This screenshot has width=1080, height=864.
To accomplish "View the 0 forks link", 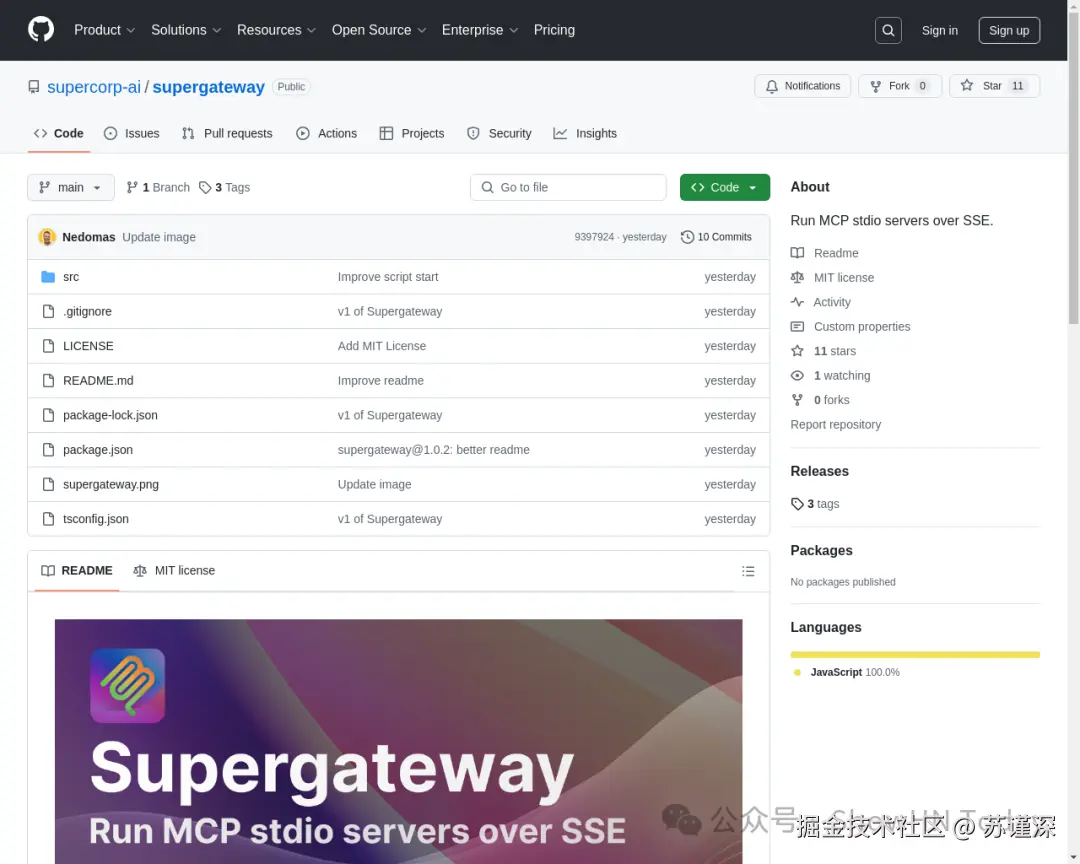I will pyautogui.click(x=820, y=400).
